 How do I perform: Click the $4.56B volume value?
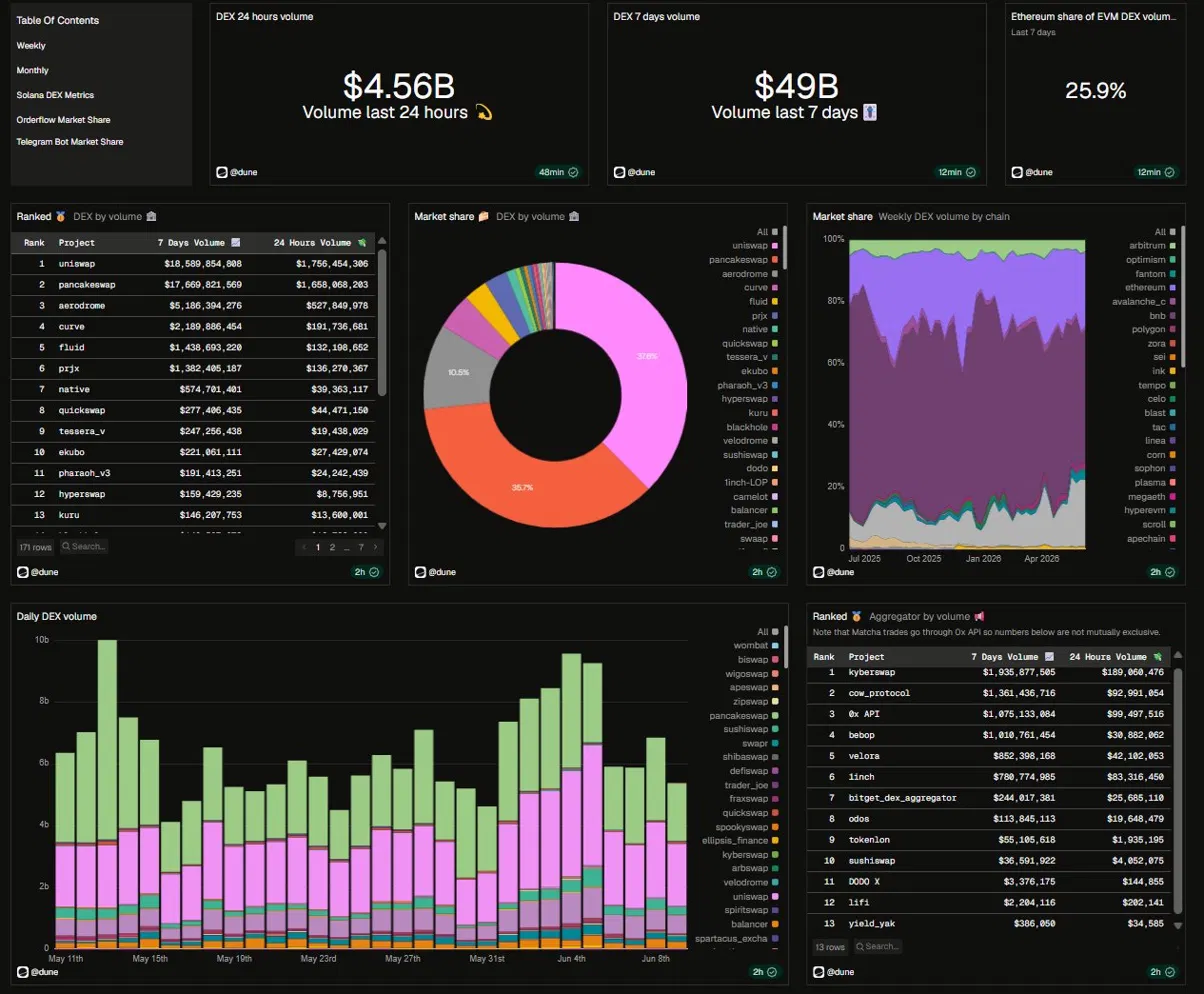click(x=398, y=85)
